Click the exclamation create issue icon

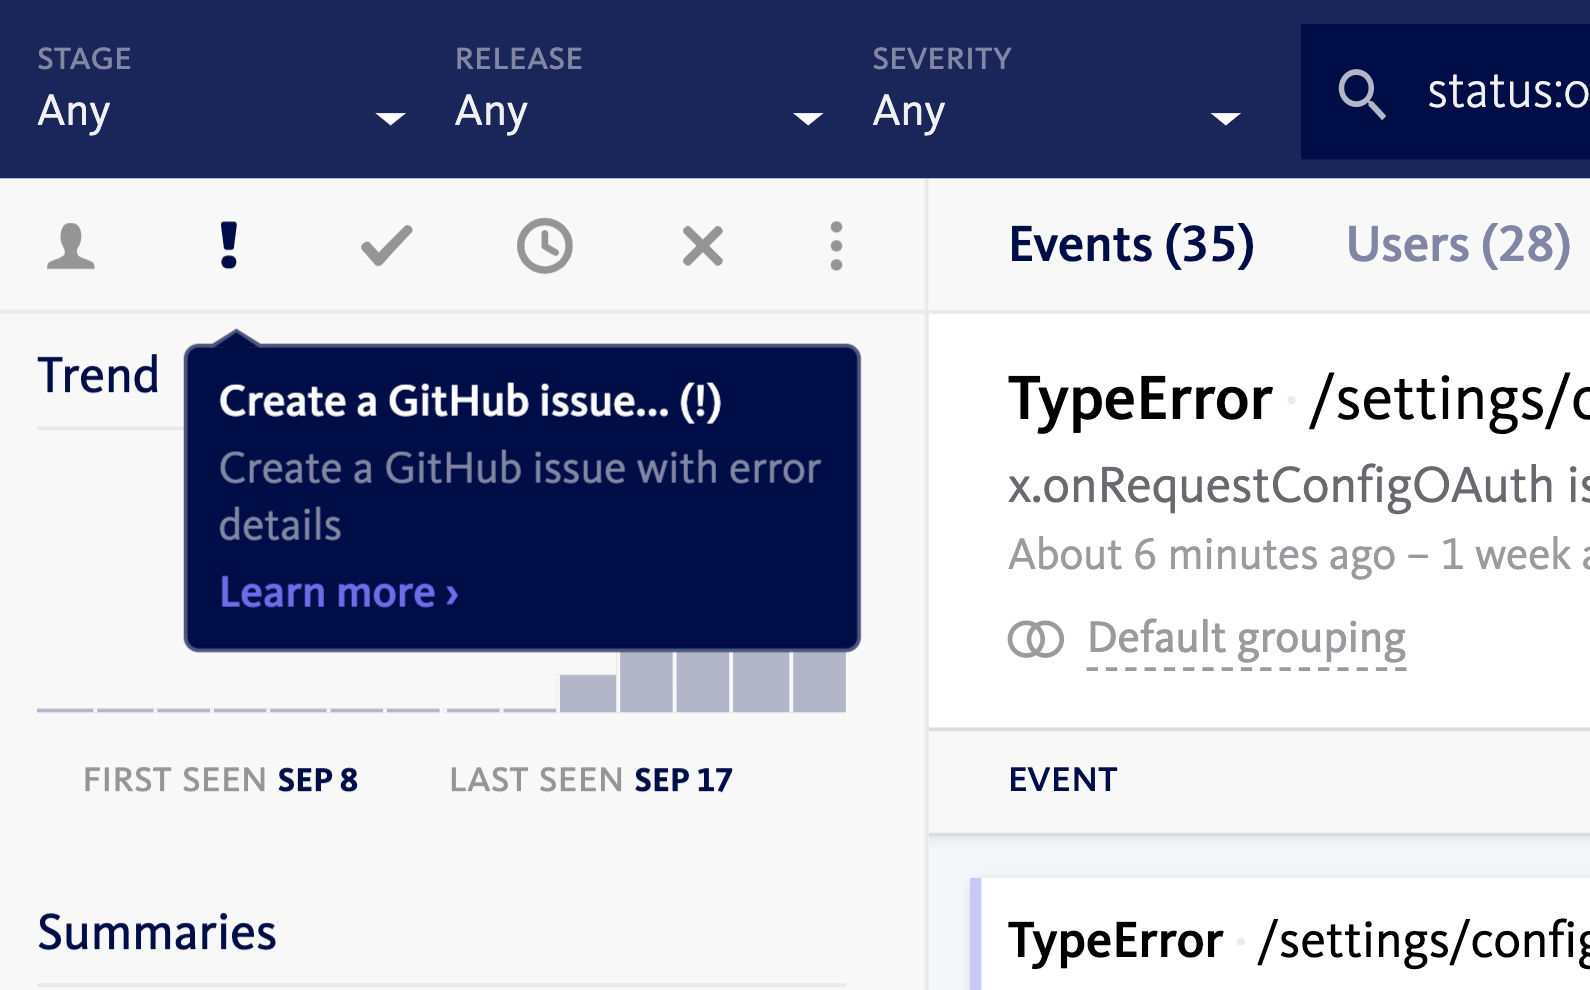[229, 246]
